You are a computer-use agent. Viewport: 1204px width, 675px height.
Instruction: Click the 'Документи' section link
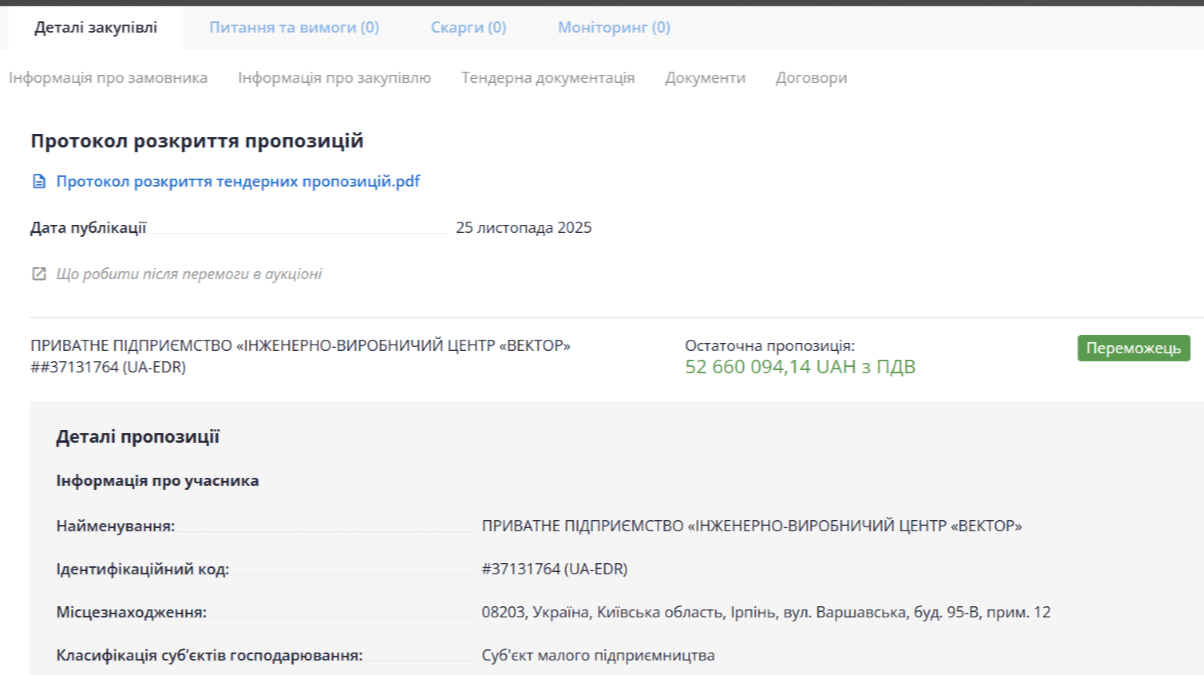pyautogui.click(x=705, y=78)
